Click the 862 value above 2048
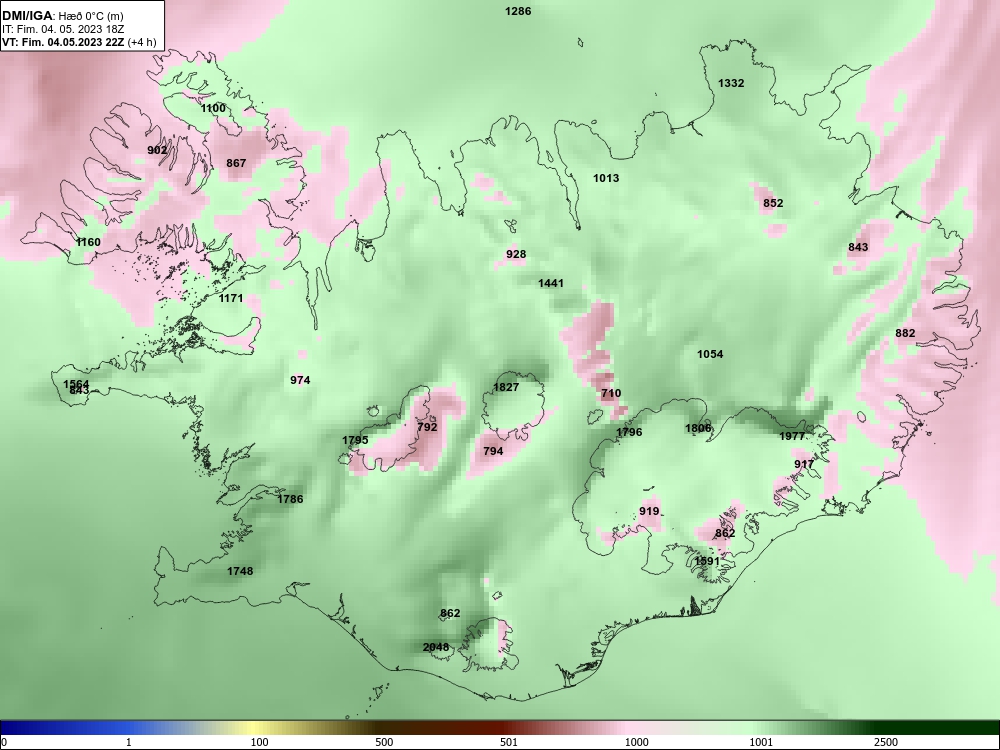This screenshot has height=750, width=1000. click(450, 614)
